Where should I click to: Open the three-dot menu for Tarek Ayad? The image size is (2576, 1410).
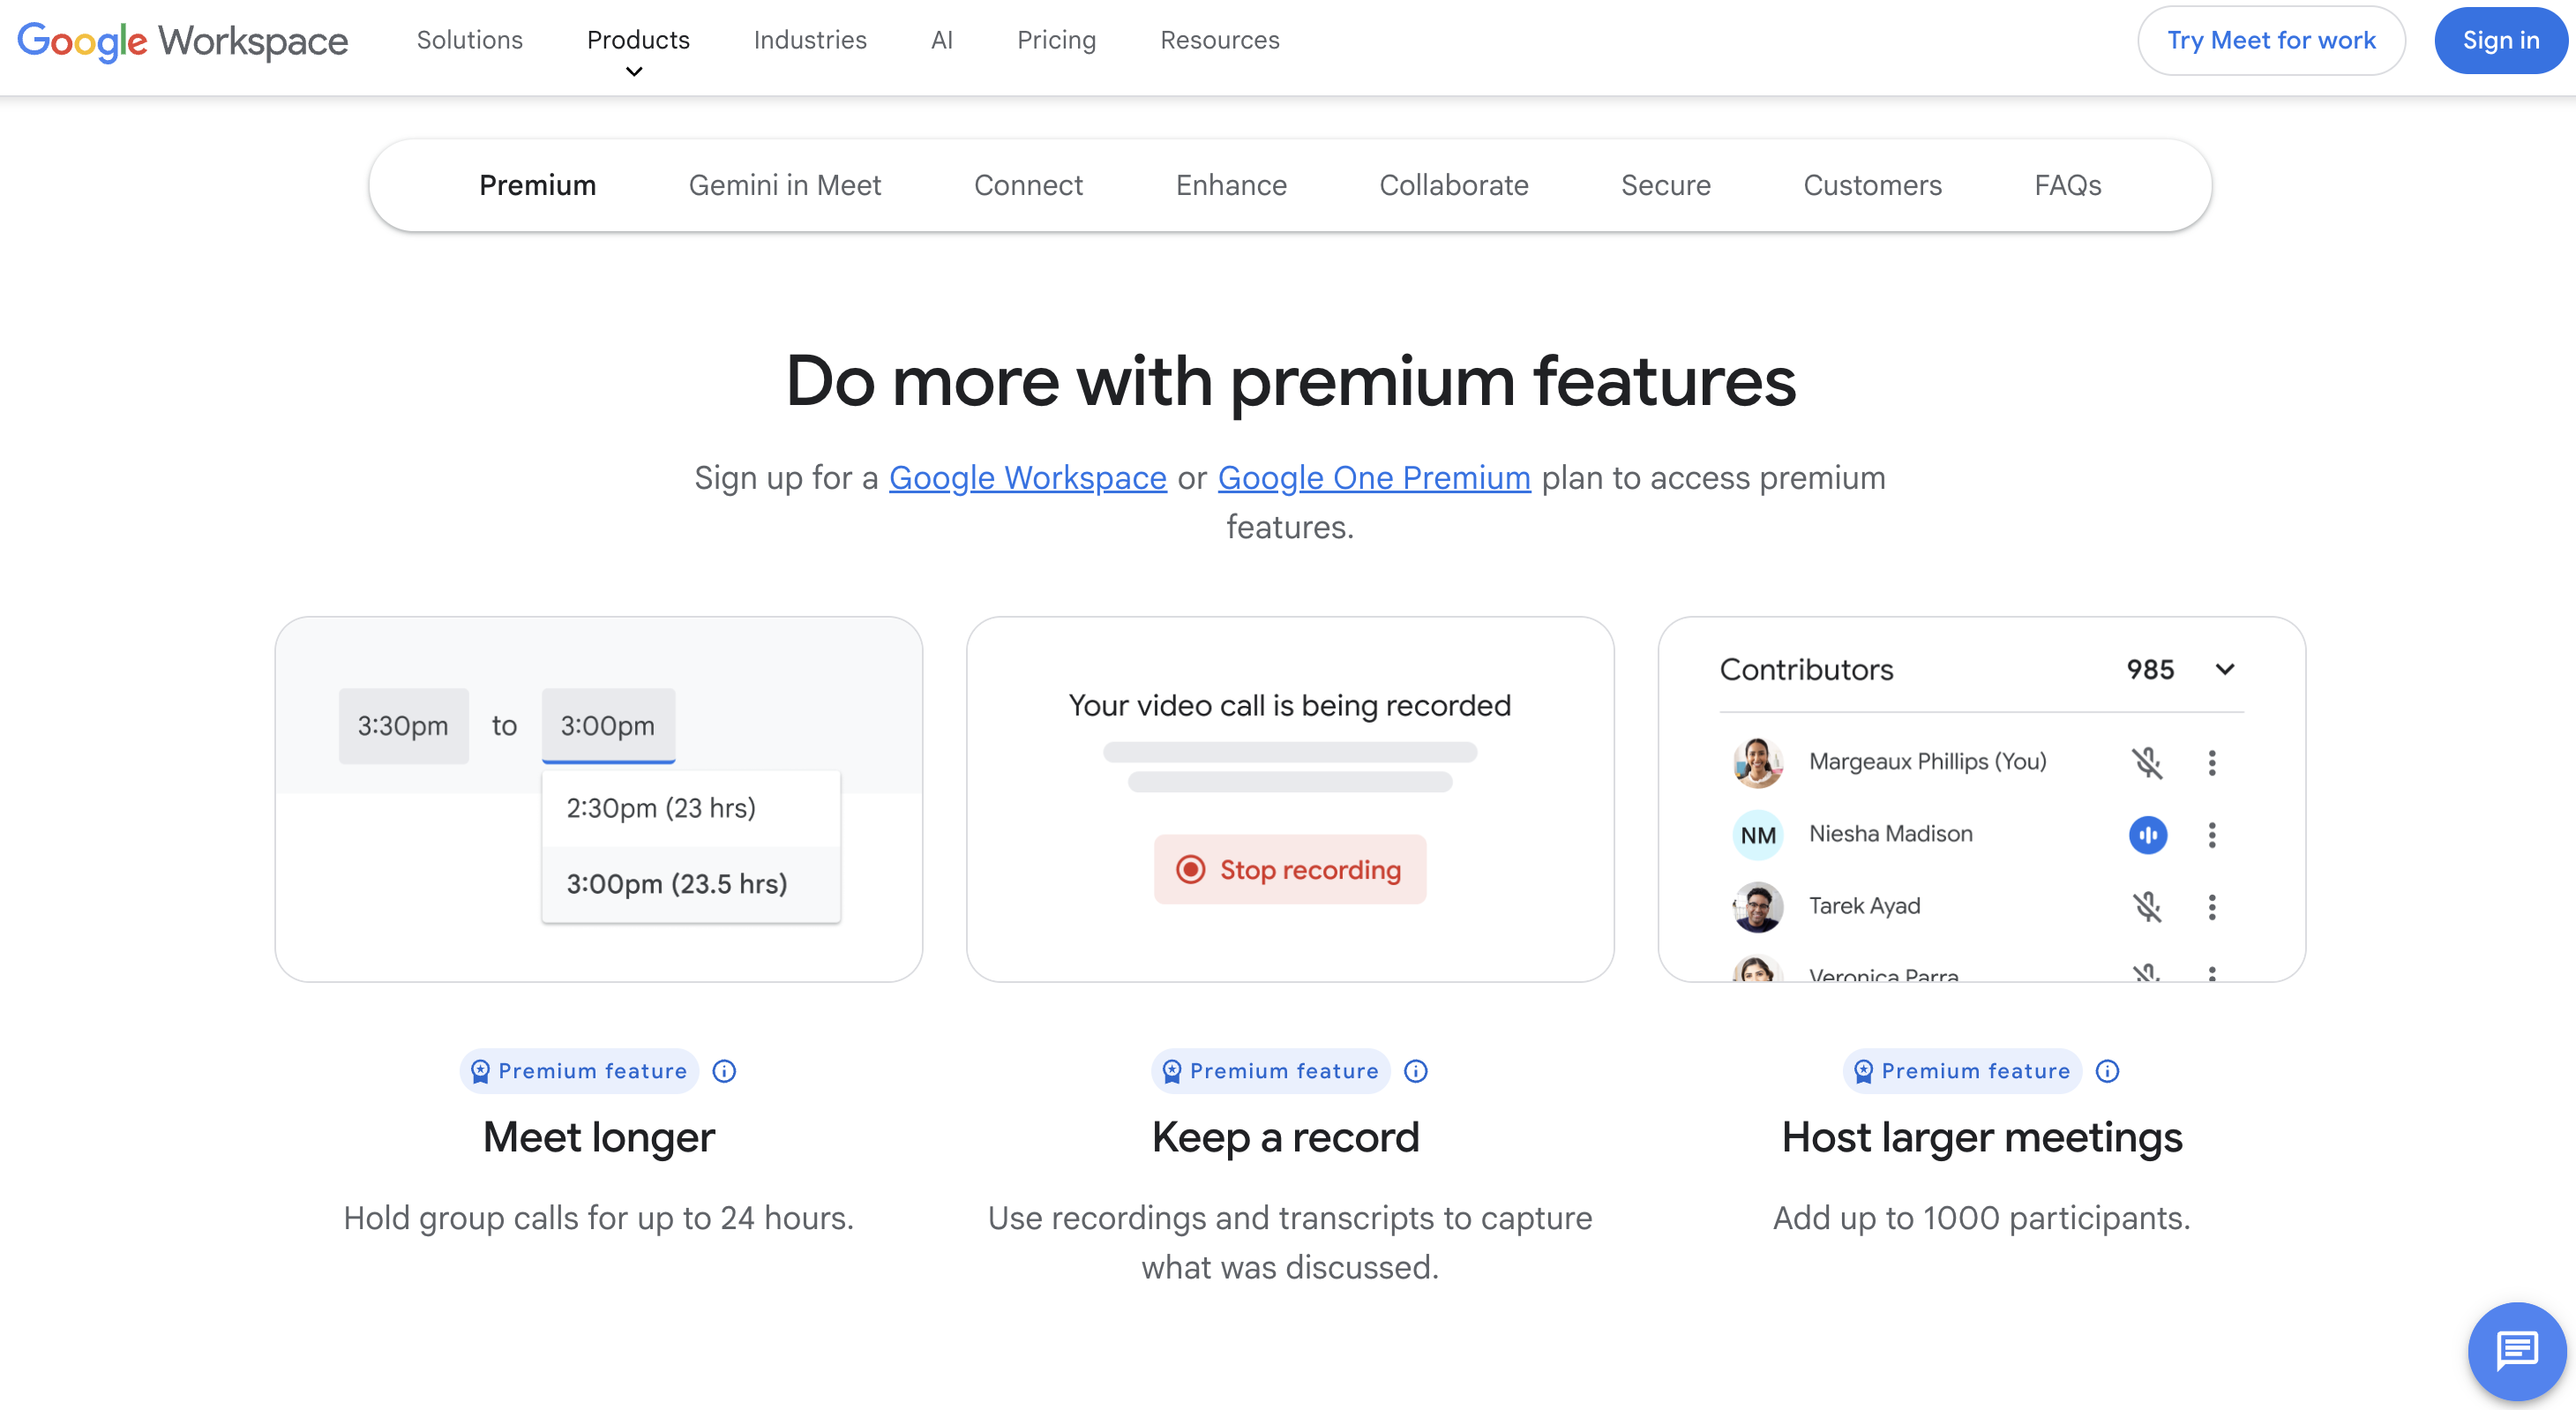tap(2212, 907)
